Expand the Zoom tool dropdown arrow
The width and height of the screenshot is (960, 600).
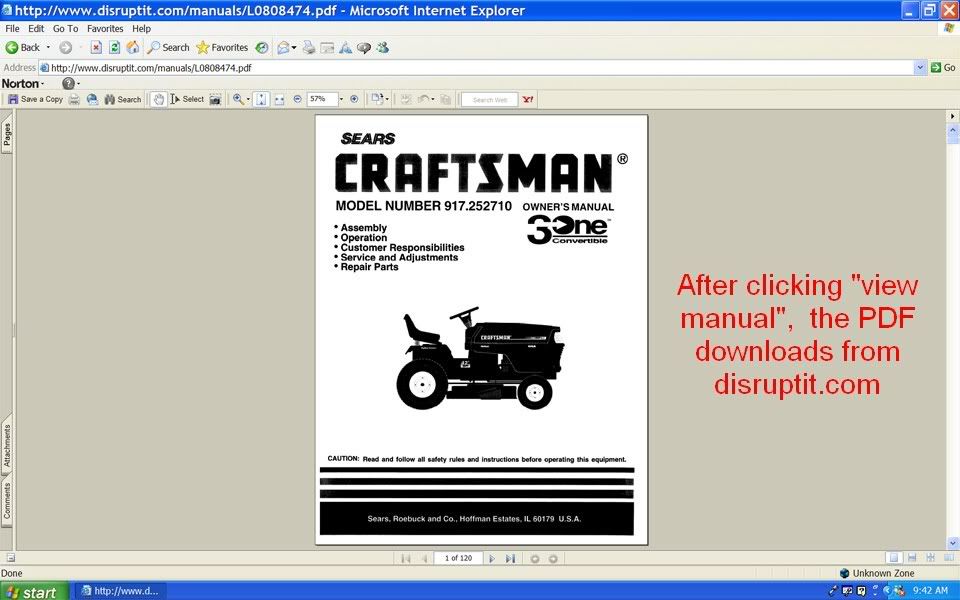pos(248,99)
